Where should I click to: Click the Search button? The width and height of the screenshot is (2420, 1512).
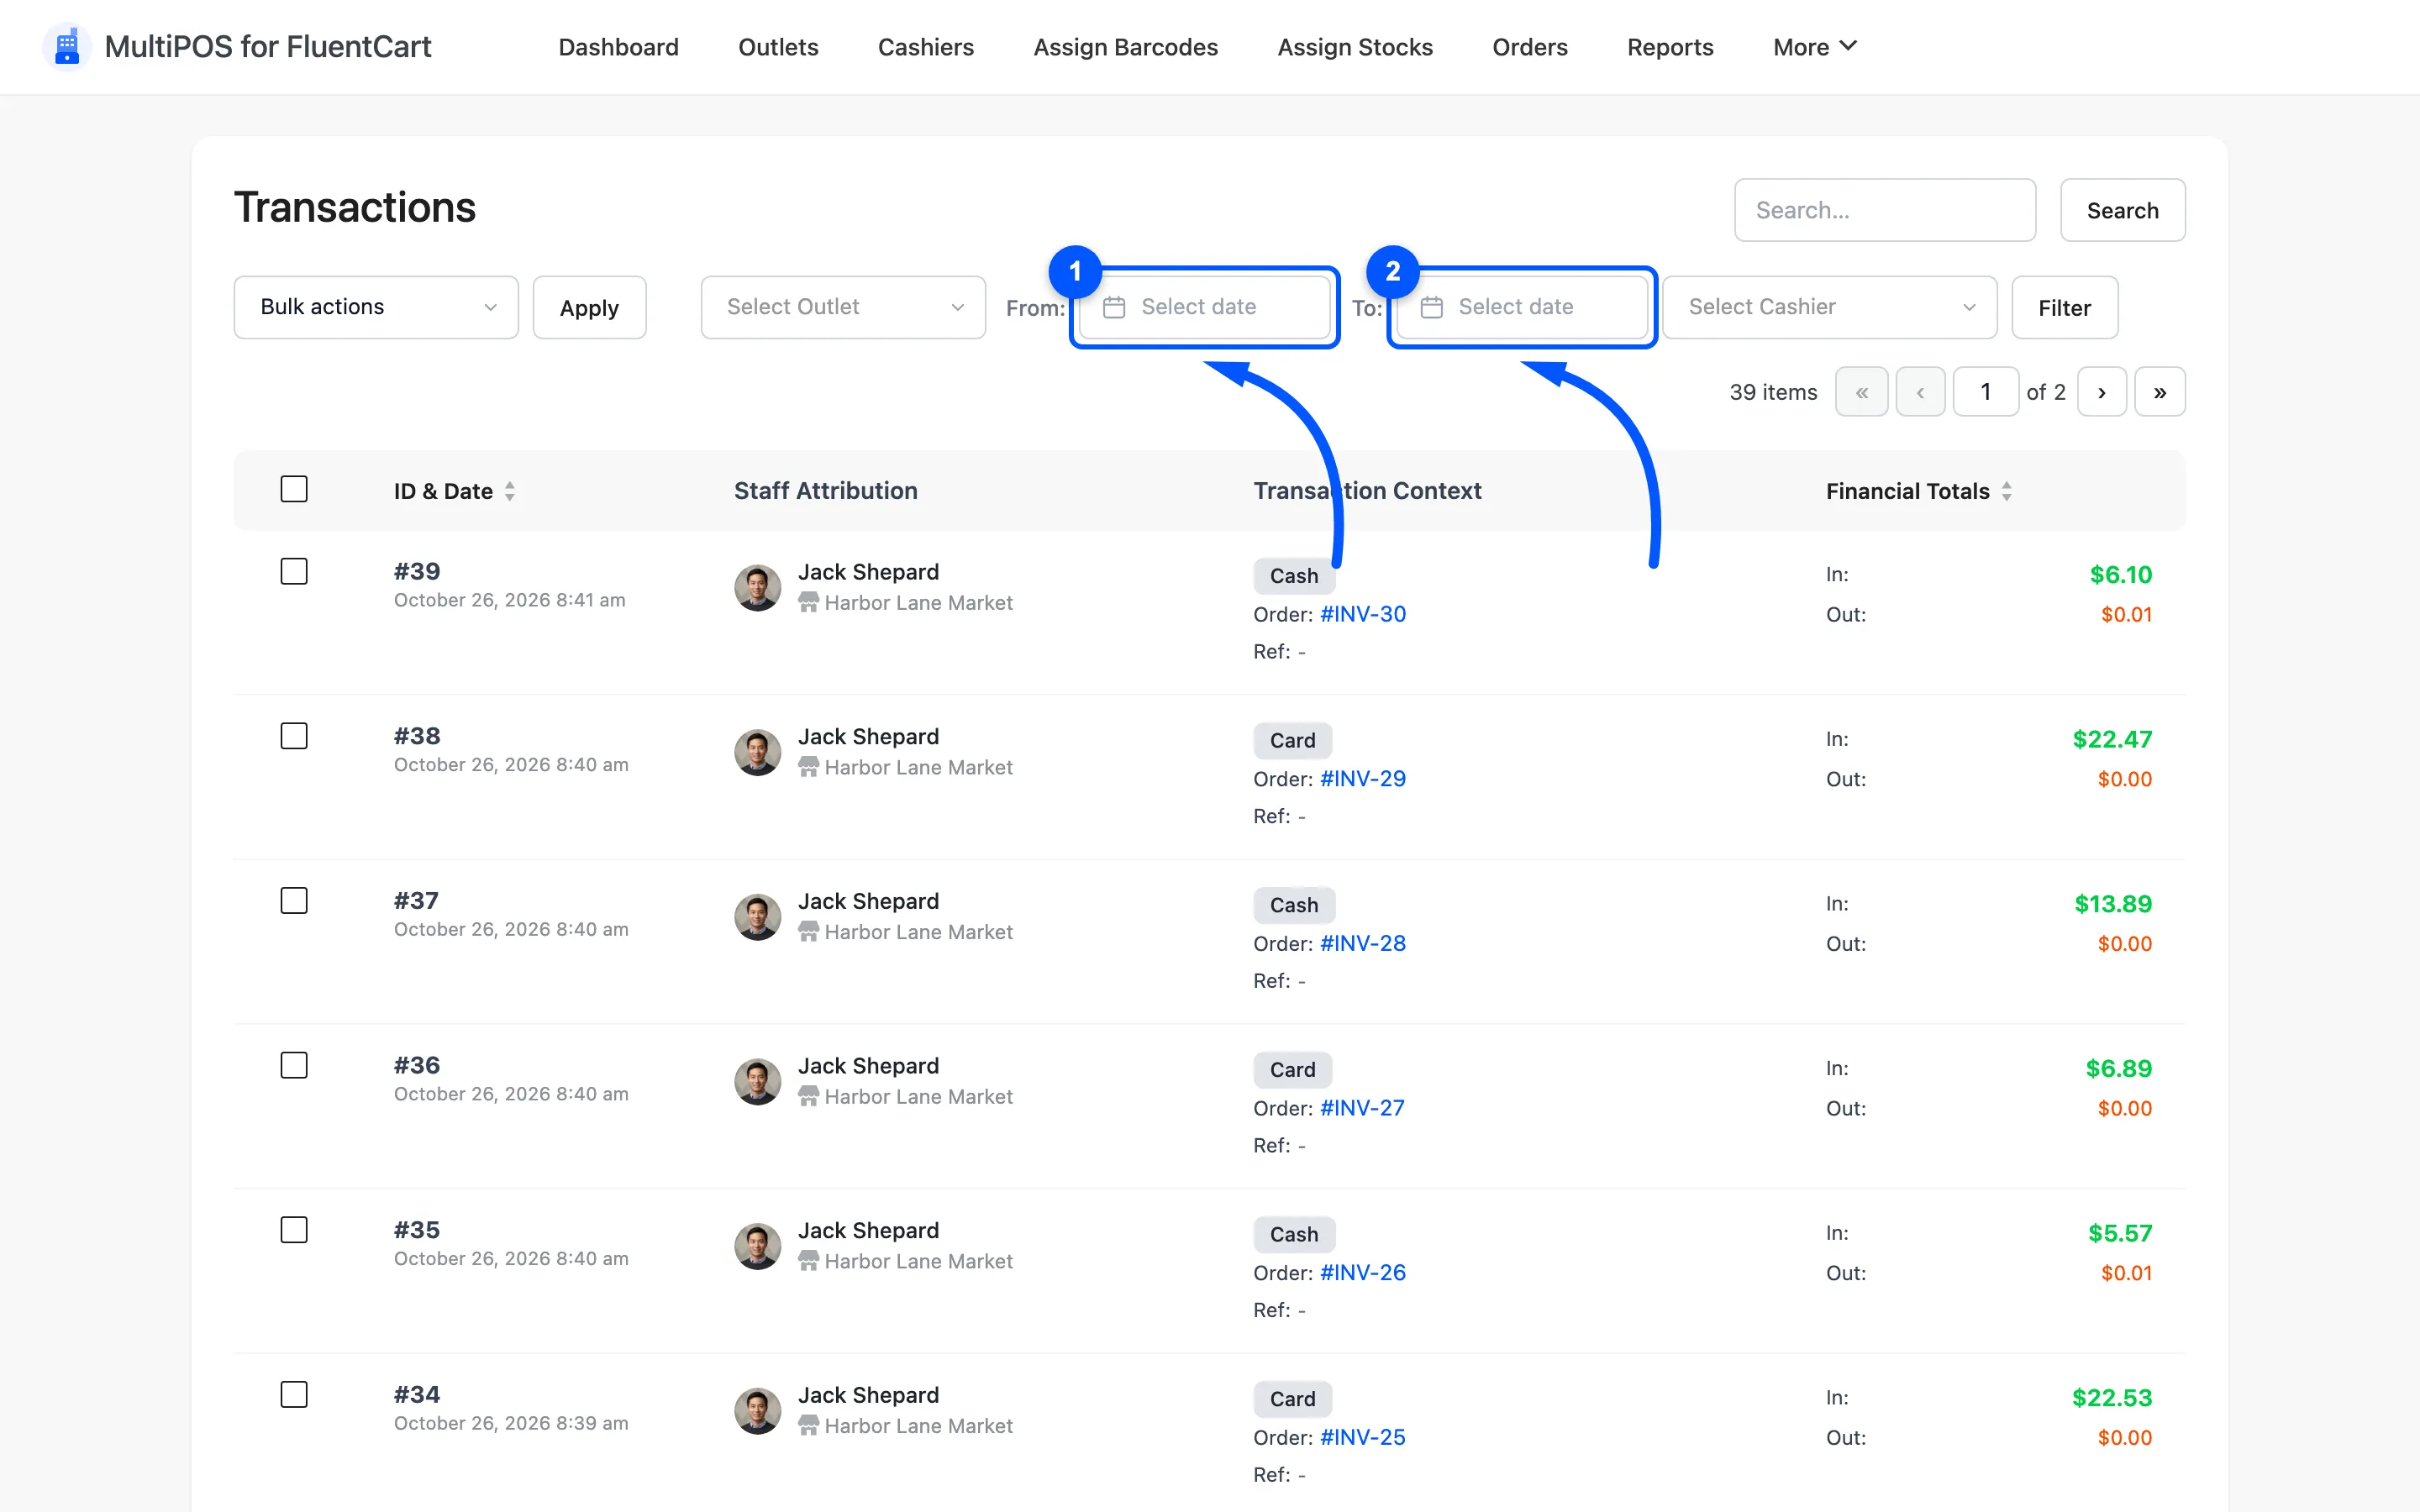click(x=2122, y=210)
